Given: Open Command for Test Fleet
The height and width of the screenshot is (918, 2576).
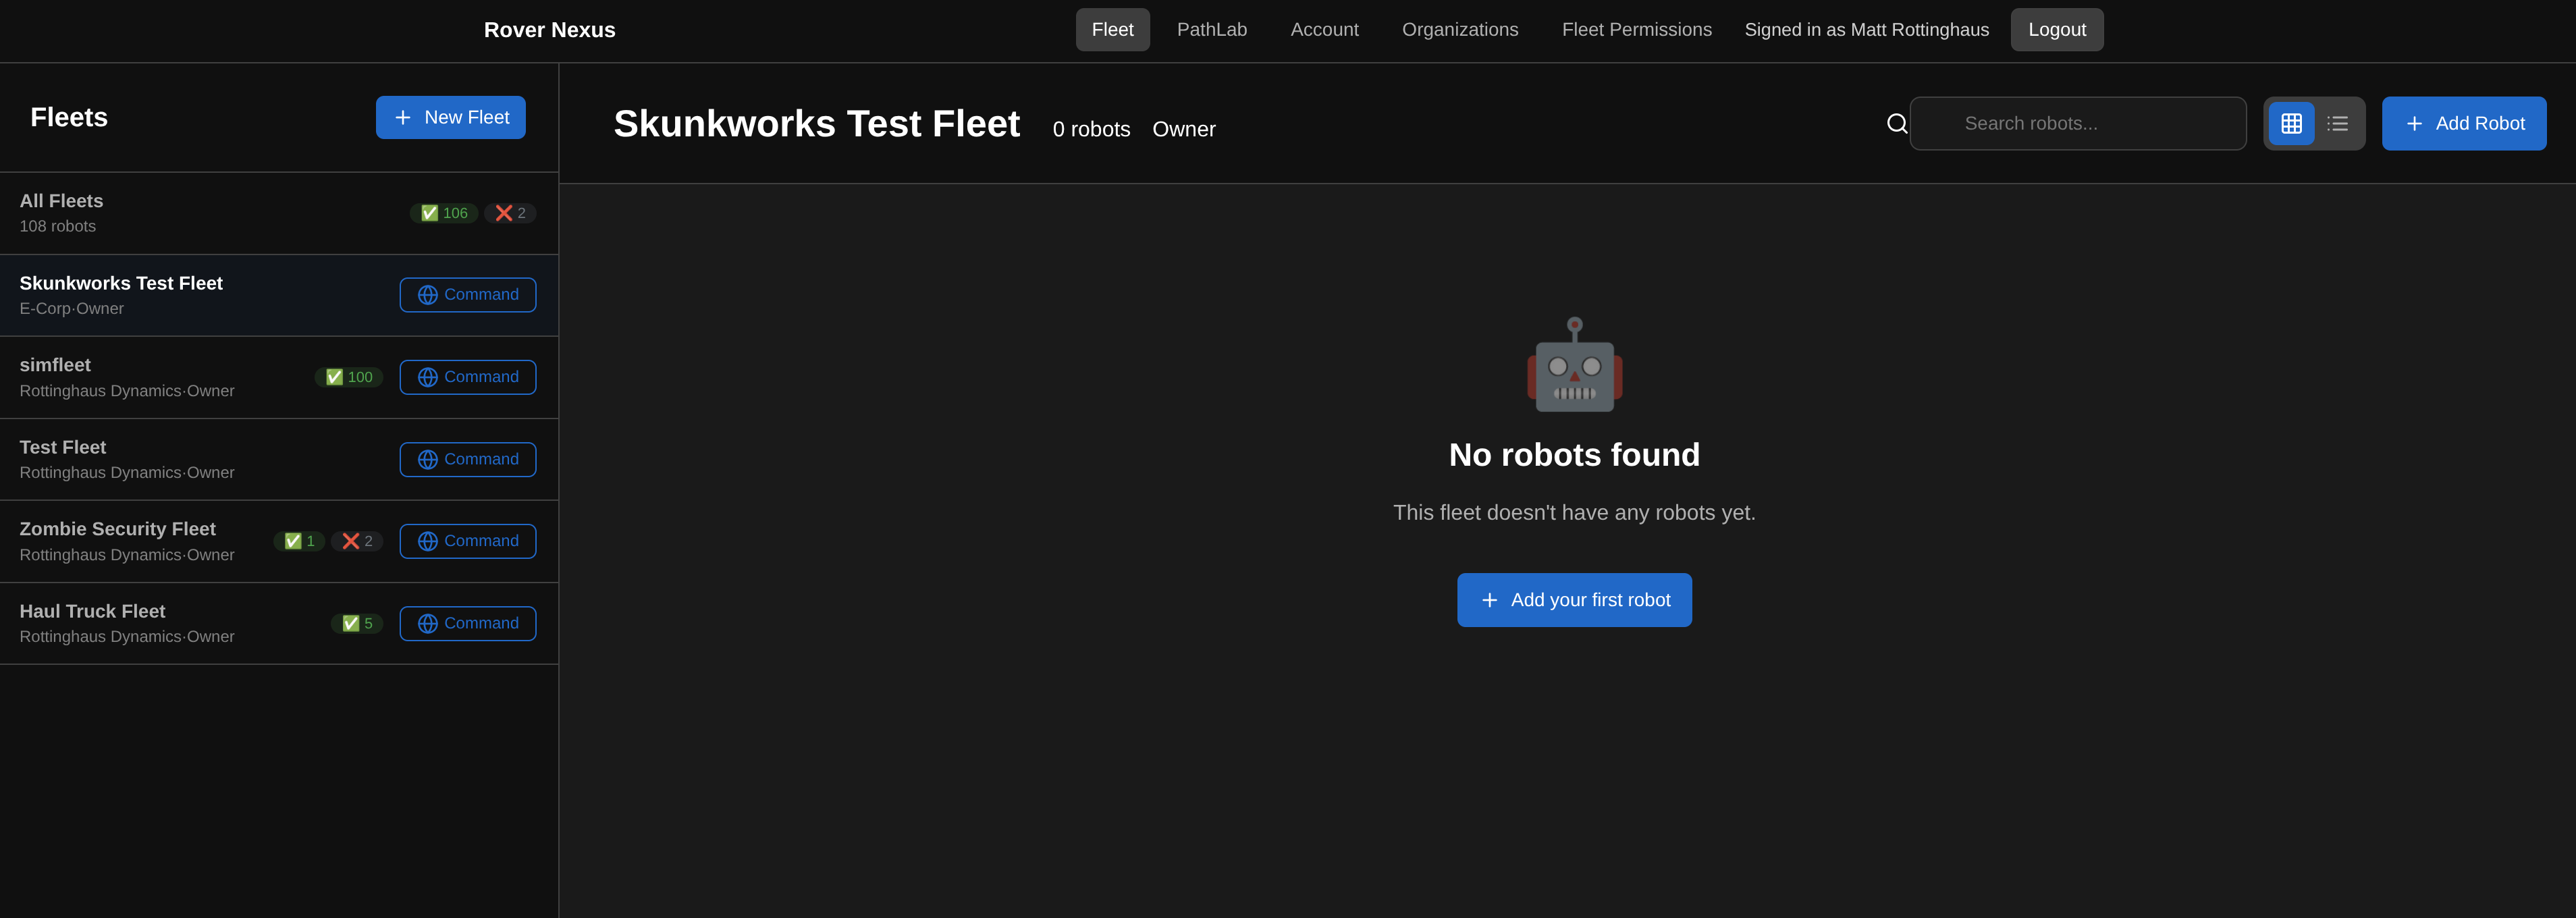Looking at the screenshot, I should tap(467, 459).
